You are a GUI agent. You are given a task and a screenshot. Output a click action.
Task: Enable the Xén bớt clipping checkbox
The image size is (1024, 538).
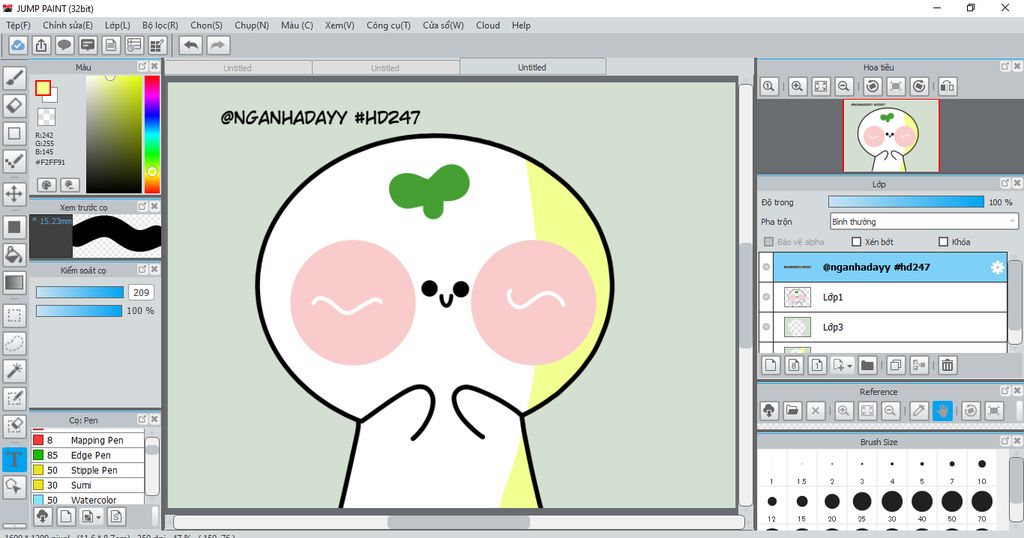pos(856,242)
